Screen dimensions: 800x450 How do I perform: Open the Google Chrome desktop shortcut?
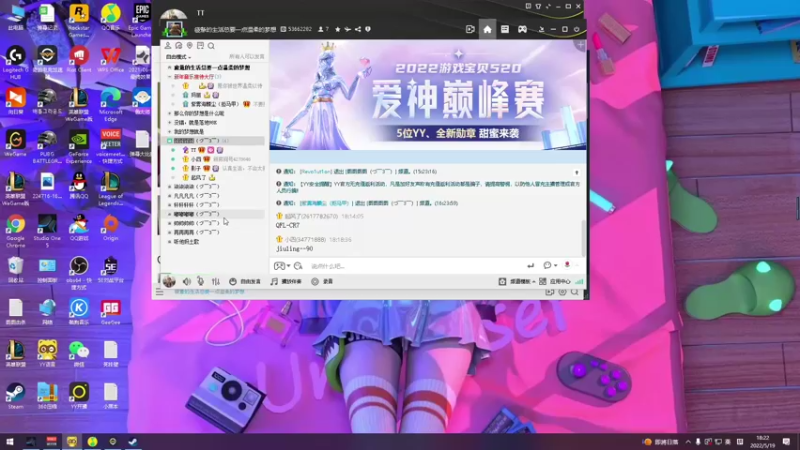[x=15, y=231]
